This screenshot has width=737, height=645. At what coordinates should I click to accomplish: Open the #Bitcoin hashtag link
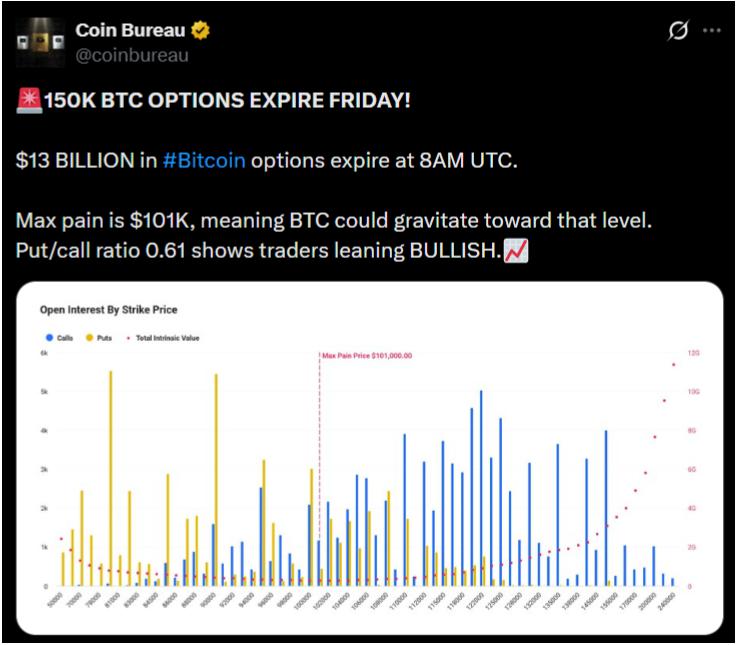(203, 161)
